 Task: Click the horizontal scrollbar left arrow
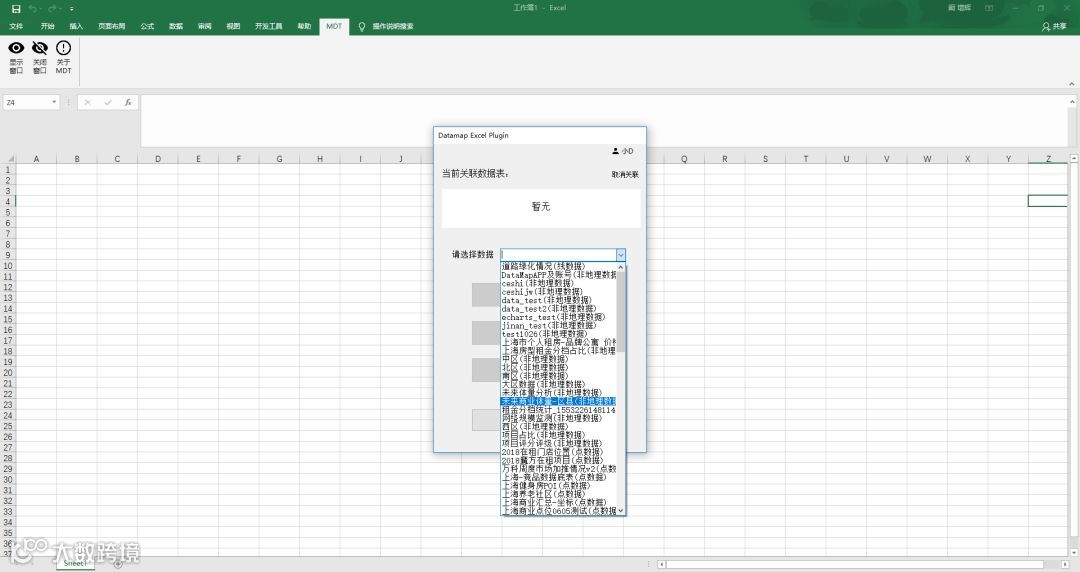(662, 564)
